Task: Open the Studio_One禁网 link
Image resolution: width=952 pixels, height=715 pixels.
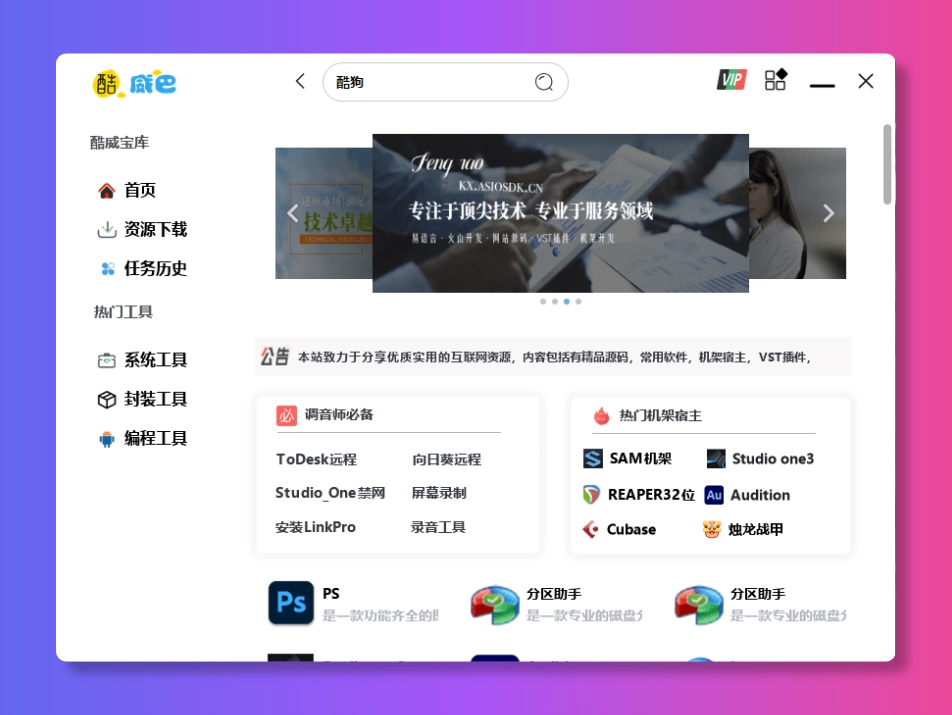Action: (330, 493)
